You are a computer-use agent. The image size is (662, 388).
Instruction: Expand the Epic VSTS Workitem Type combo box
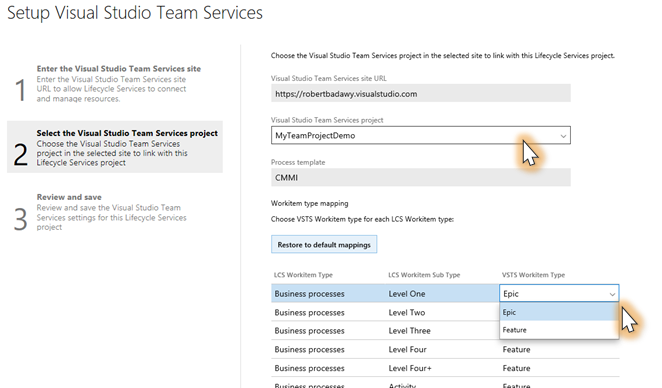(x=559, y=293)
